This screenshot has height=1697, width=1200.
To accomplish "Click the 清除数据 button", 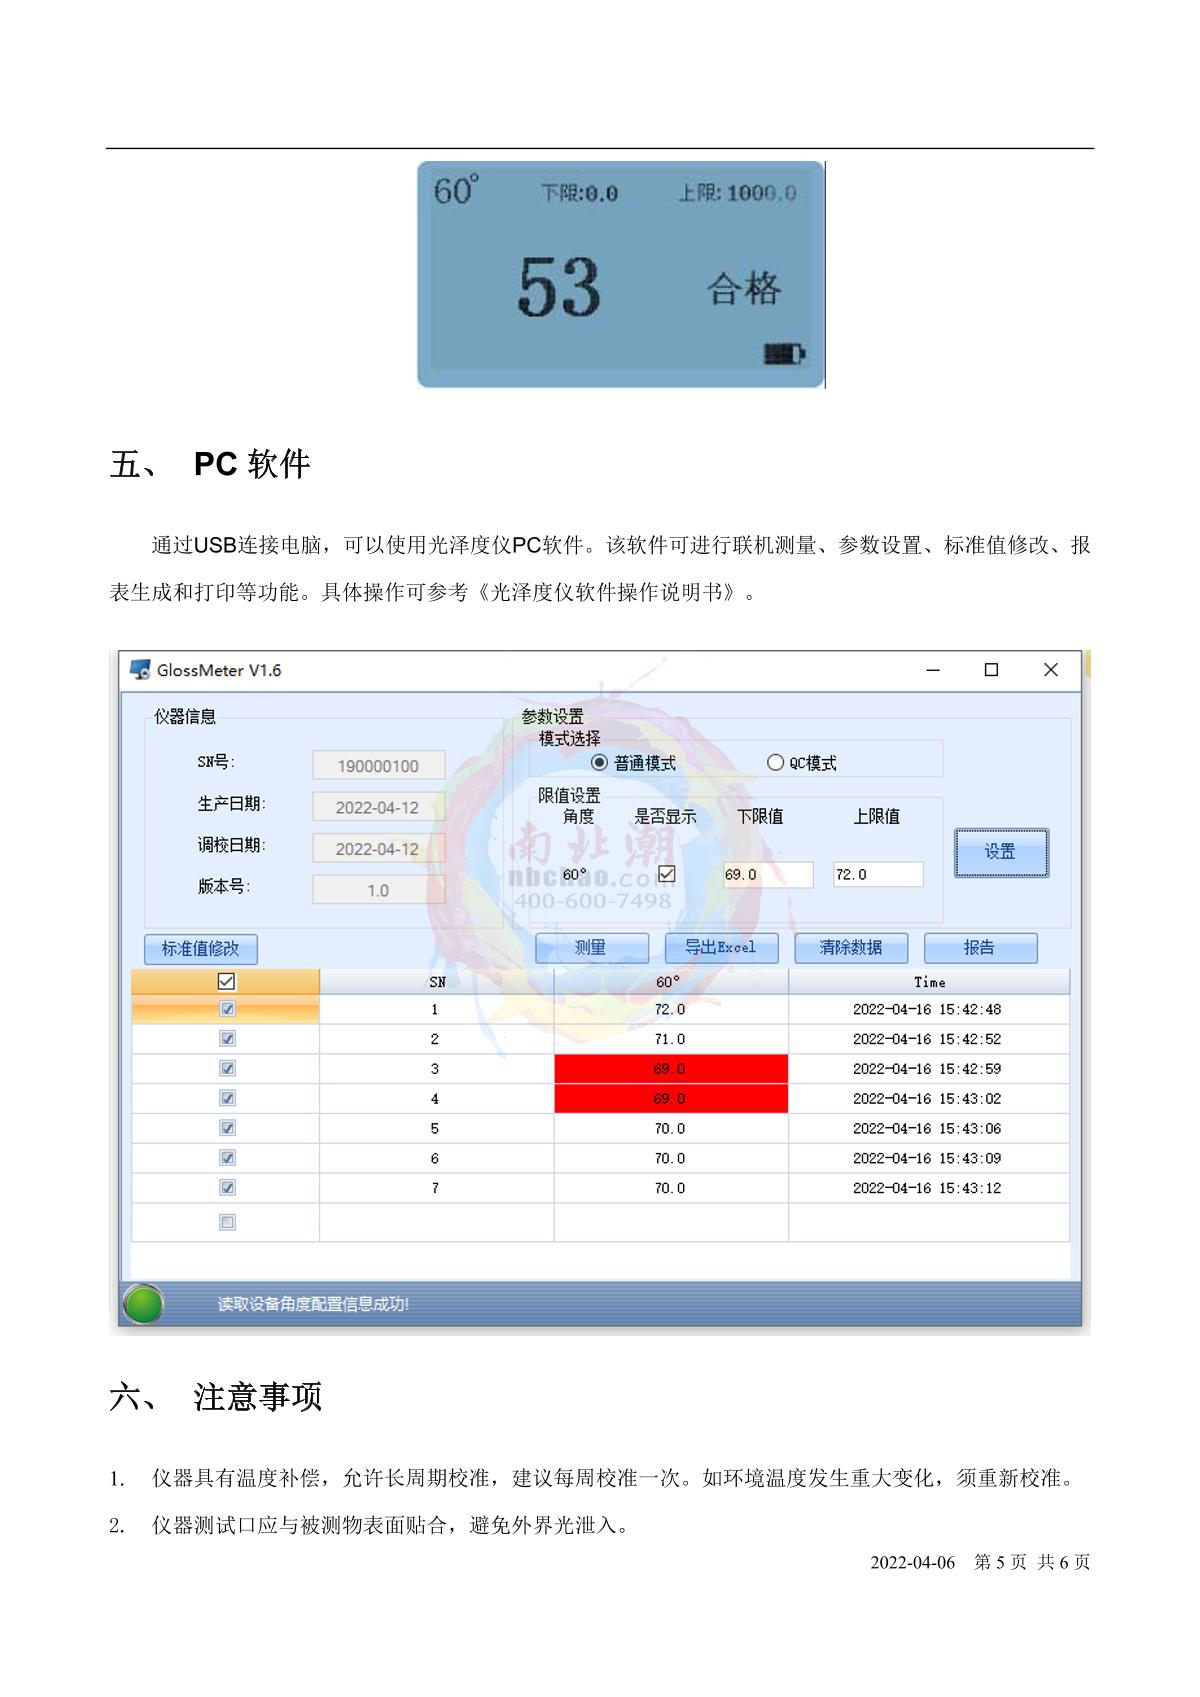I will coord(851,948).
